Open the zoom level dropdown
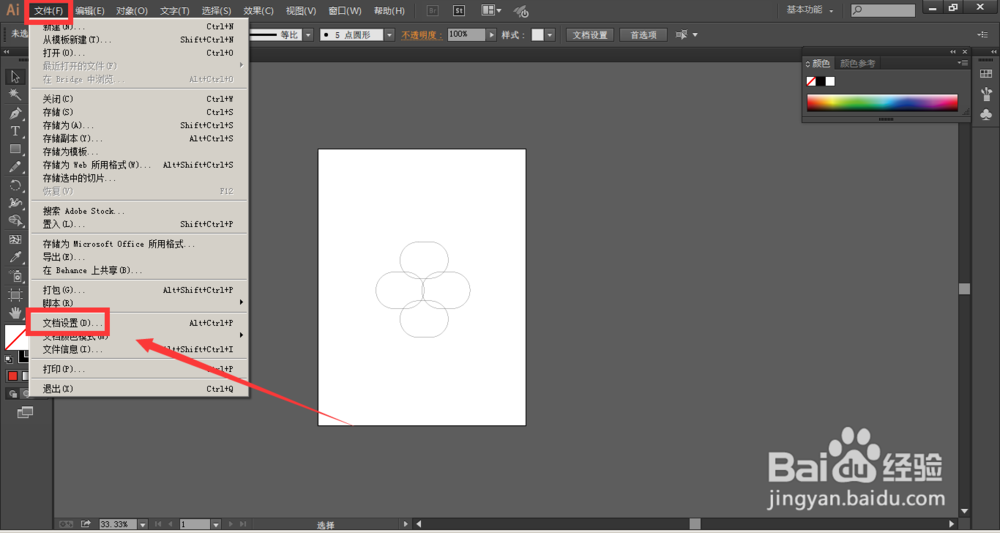Viewport: 1000px width, 533px height. pyautogui.click(x=142, y=524)
